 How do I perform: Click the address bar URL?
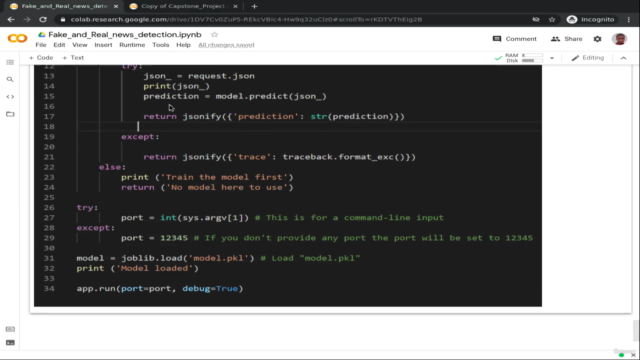246,19
